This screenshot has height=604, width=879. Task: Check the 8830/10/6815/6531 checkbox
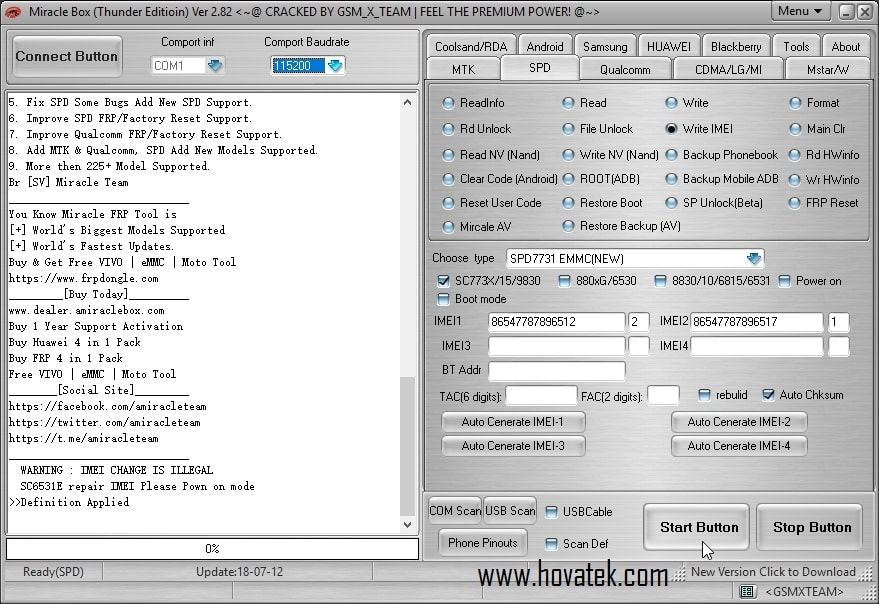point(660,281)
